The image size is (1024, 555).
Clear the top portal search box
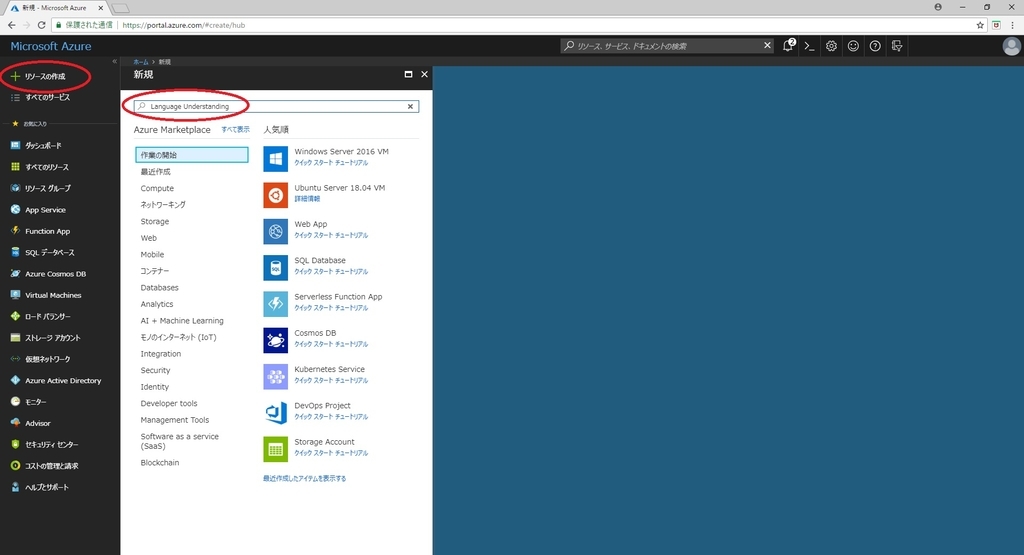(767, 46)
